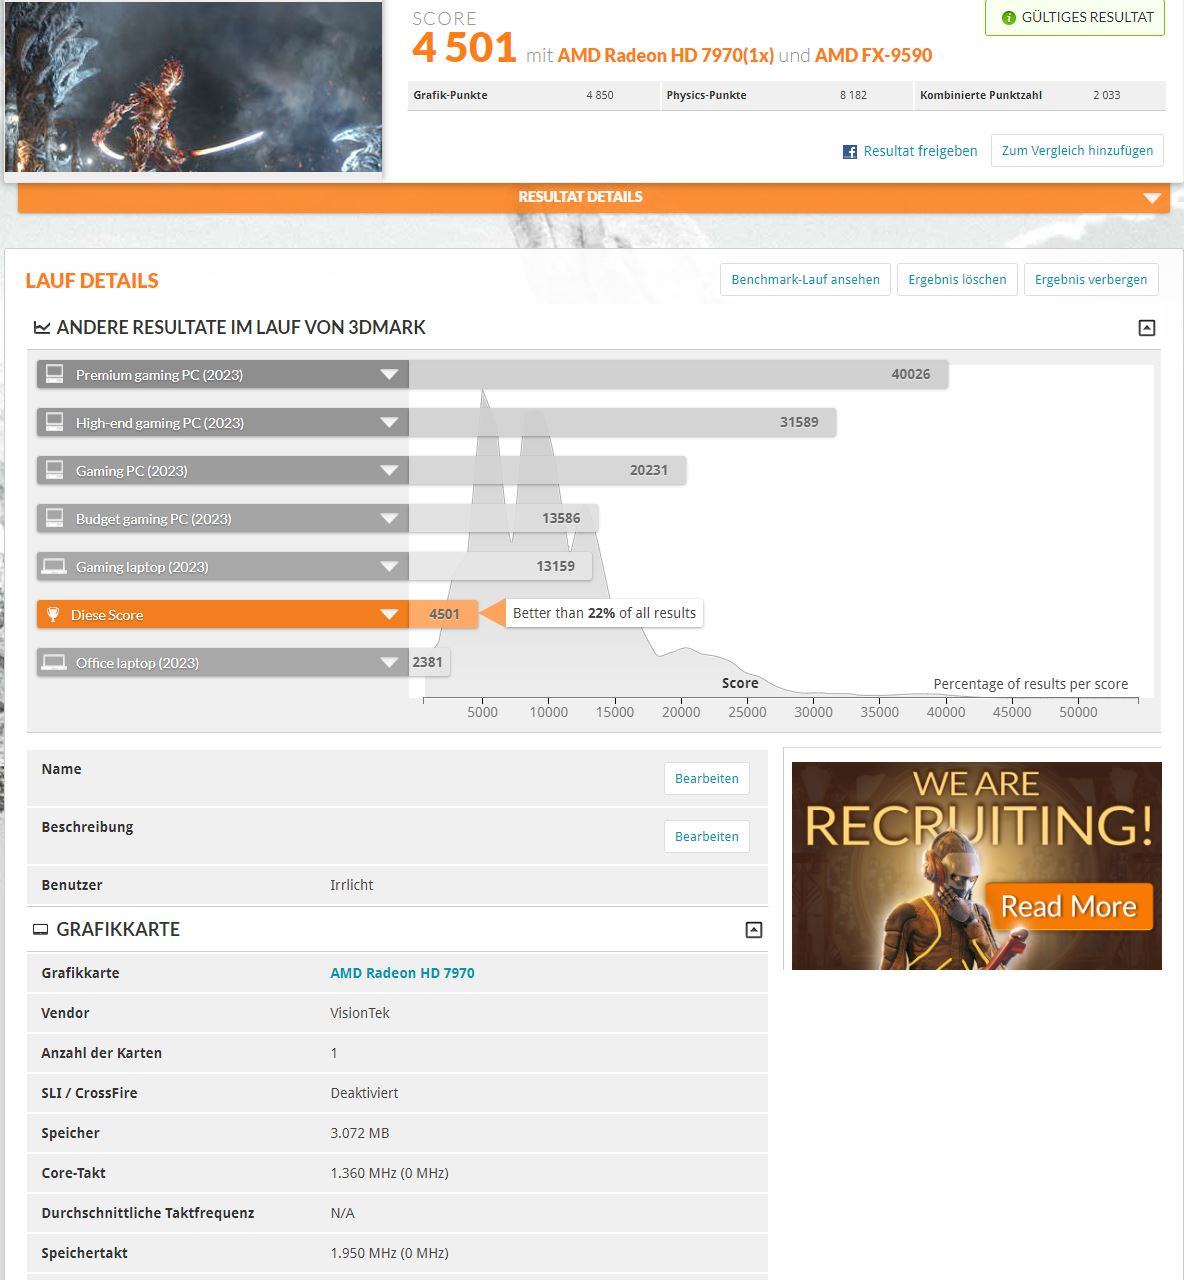
Task: Click the Gültiges Resultat badge
Action: pos(1075,18)
